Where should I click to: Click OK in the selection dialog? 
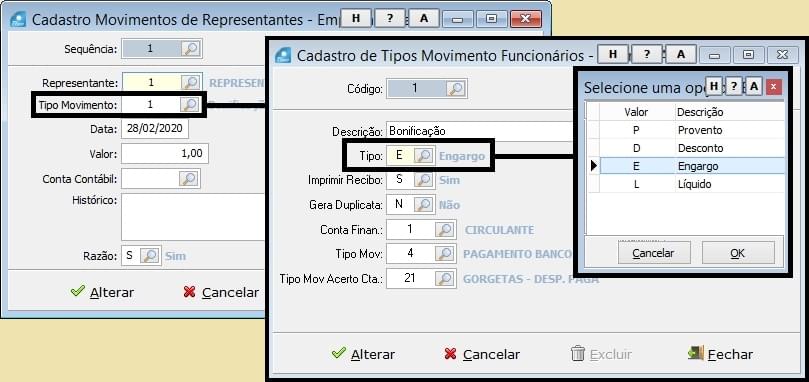[x=738, y=253]
